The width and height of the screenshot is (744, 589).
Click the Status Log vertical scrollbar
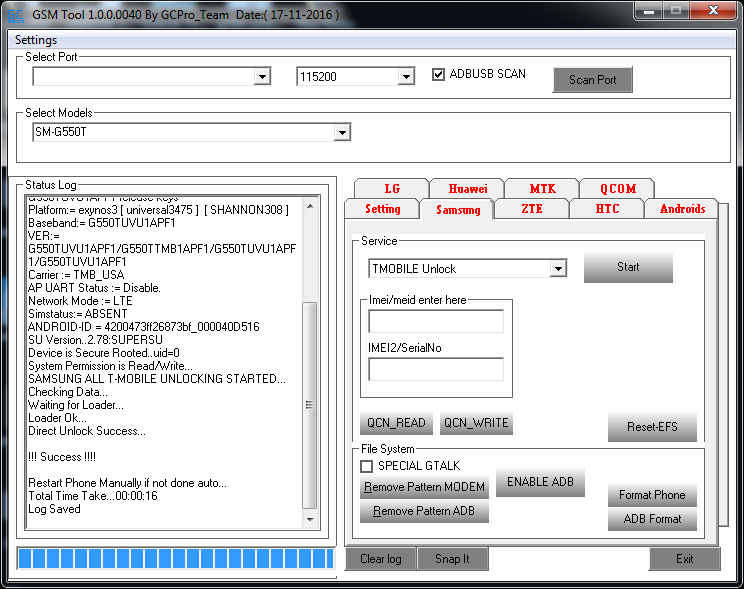tap(310, 362)
